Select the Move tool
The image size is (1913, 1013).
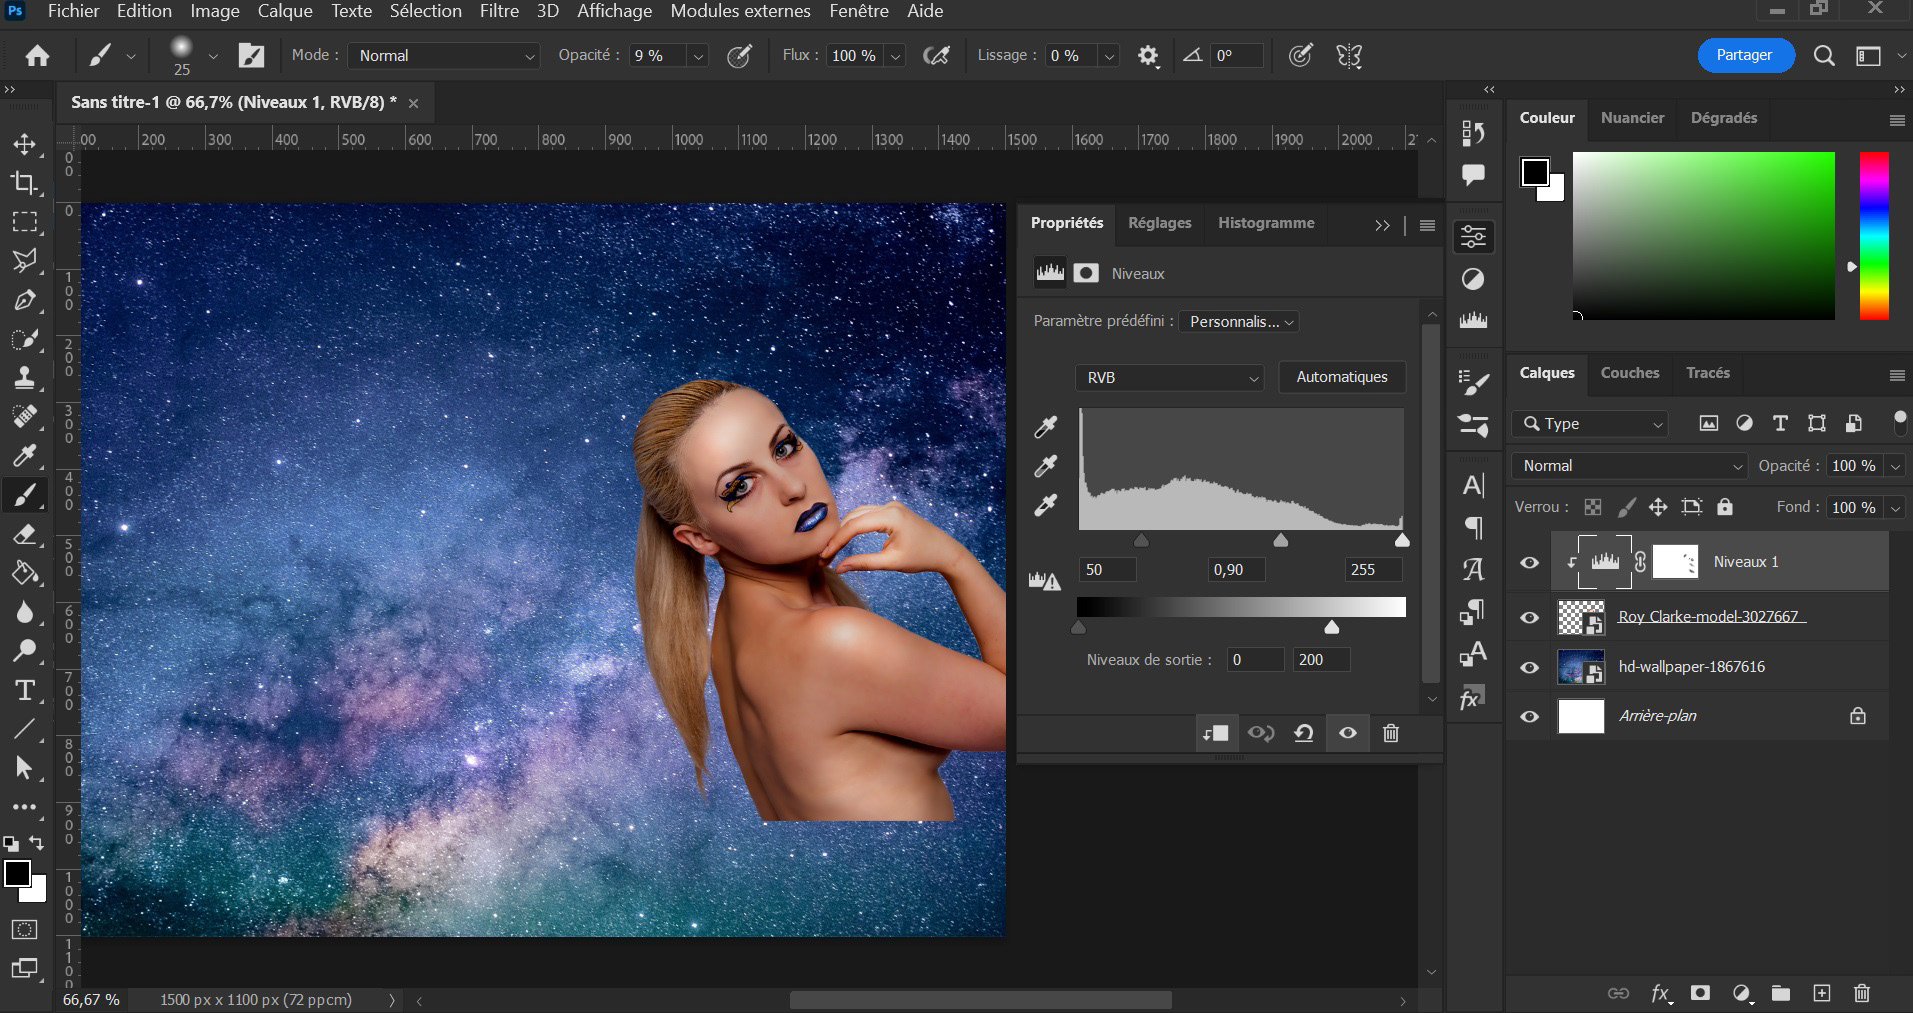tap(25, 144)
